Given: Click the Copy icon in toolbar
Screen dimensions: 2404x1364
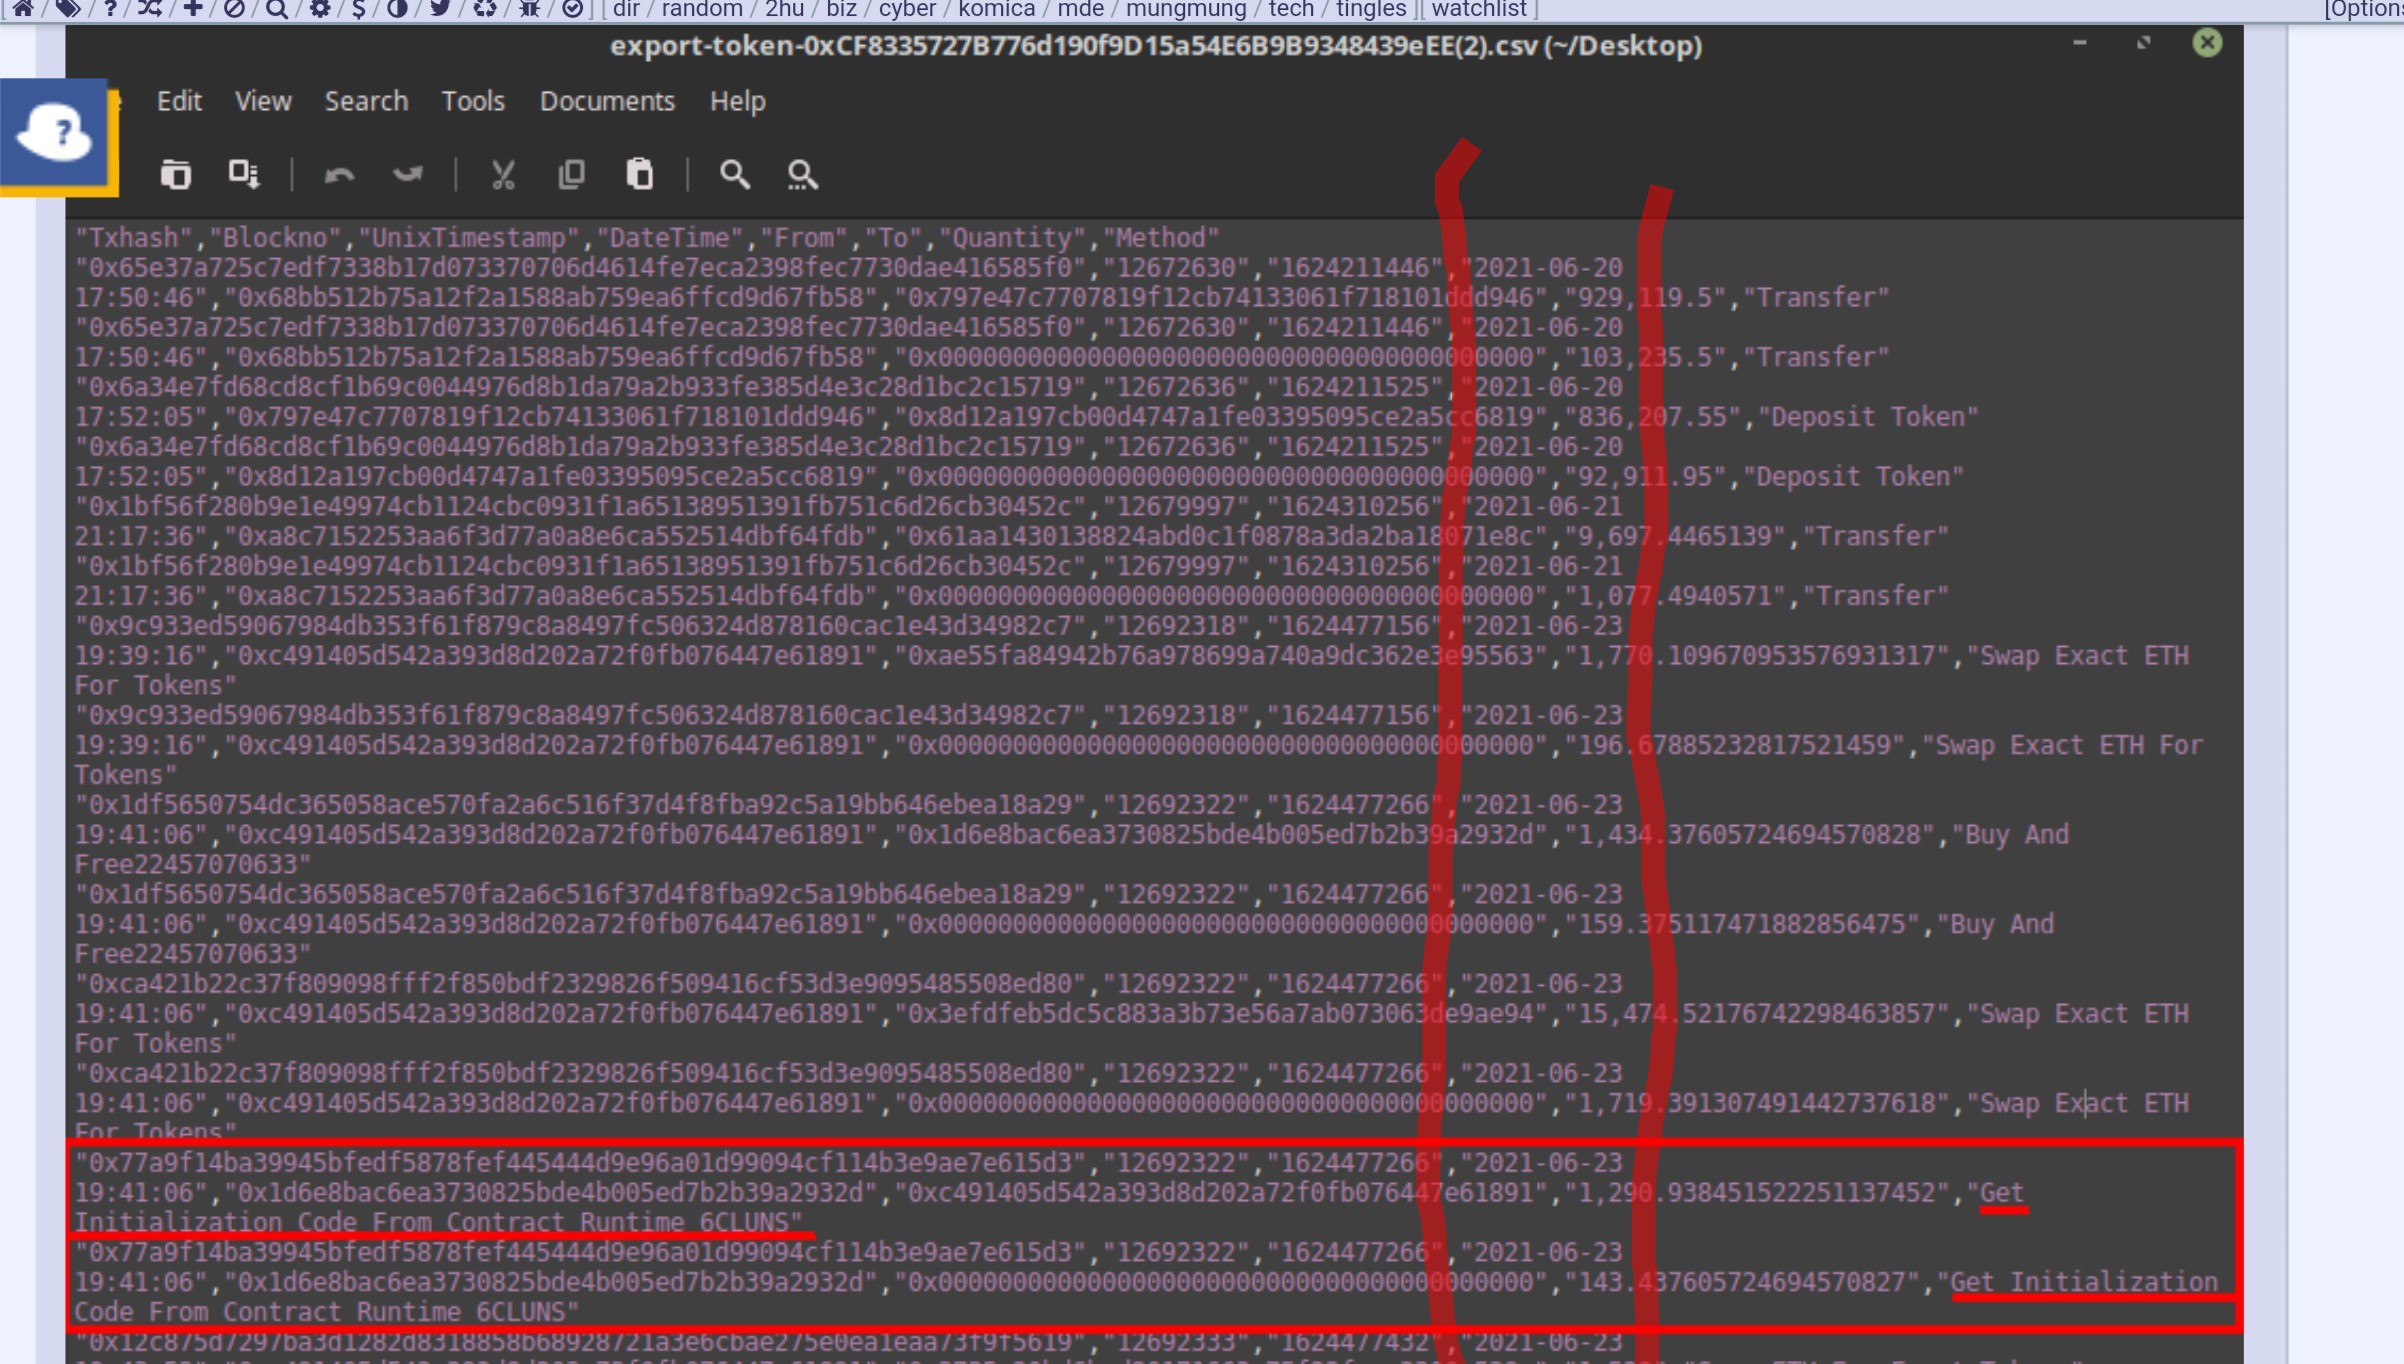Looking at the screenshot, I should (571, 174).
